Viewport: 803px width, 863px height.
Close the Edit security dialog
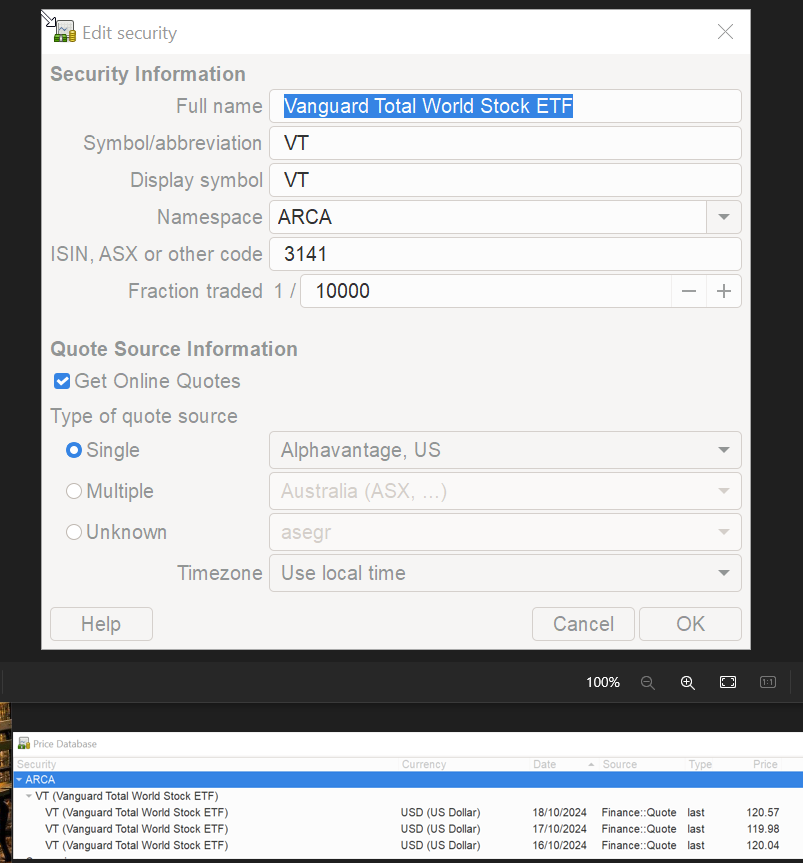point(725,32)
